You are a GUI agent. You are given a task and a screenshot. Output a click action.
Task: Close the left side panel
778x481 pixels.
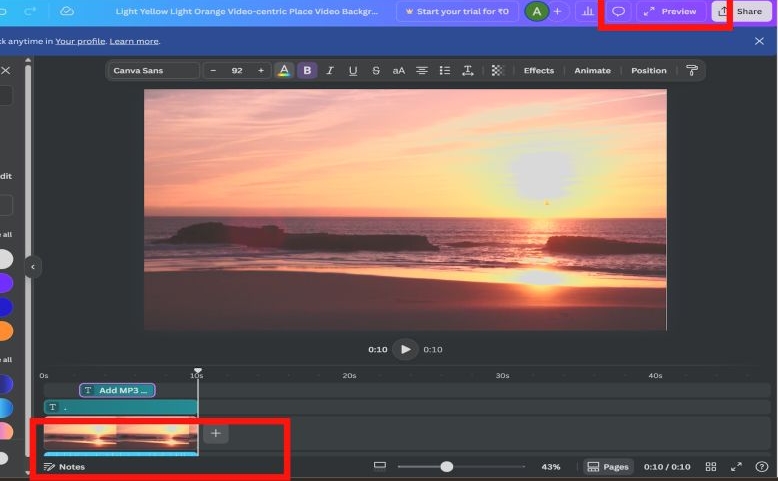pos(5,70)
